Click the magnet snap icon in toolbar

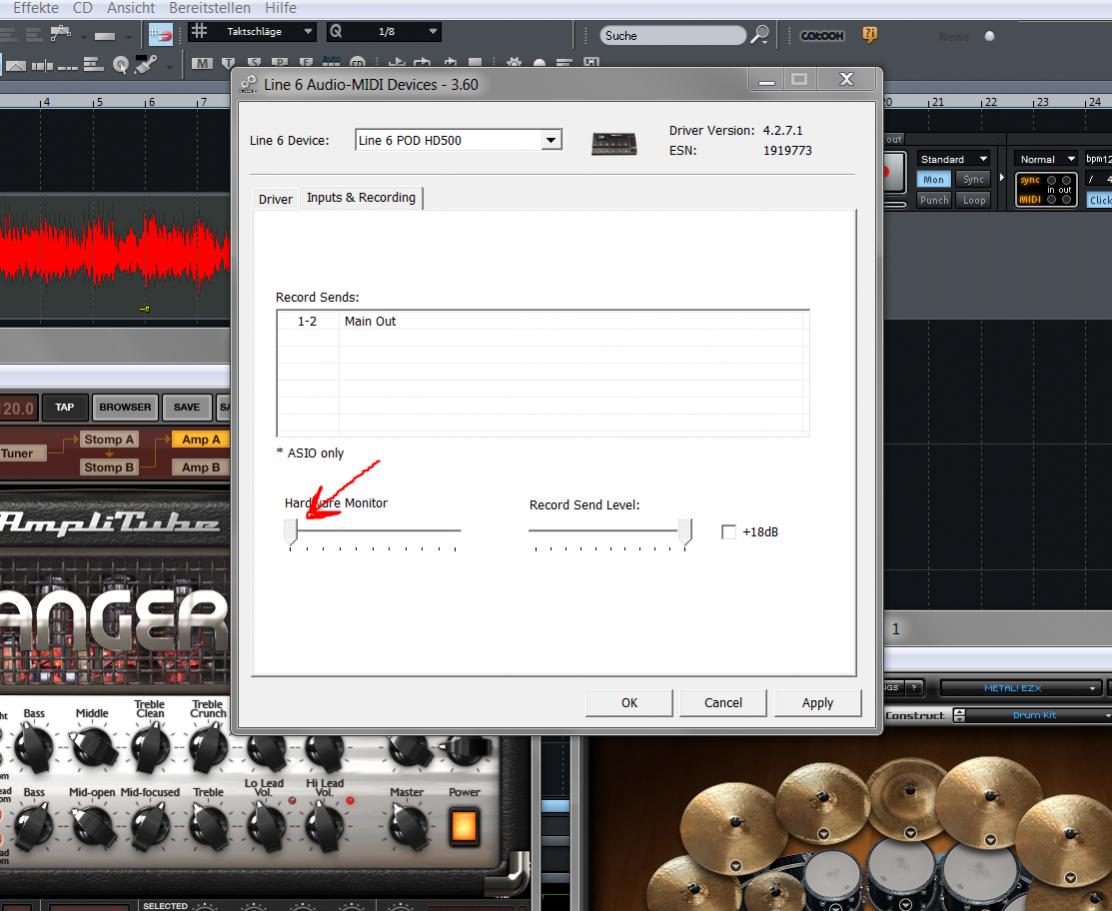click(160, 33)
